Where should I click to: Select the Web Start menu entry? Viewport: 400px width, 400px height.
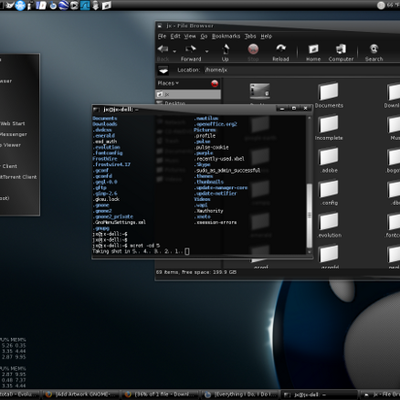13,123
